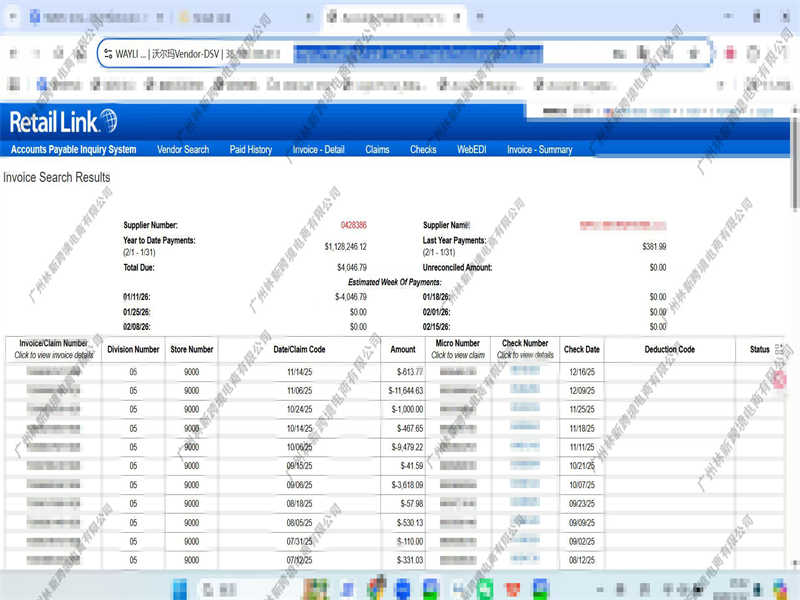The width and height of the screenshot is (800, 600).
Task: Click the Date/Claim Code column header
Action: 299,349
